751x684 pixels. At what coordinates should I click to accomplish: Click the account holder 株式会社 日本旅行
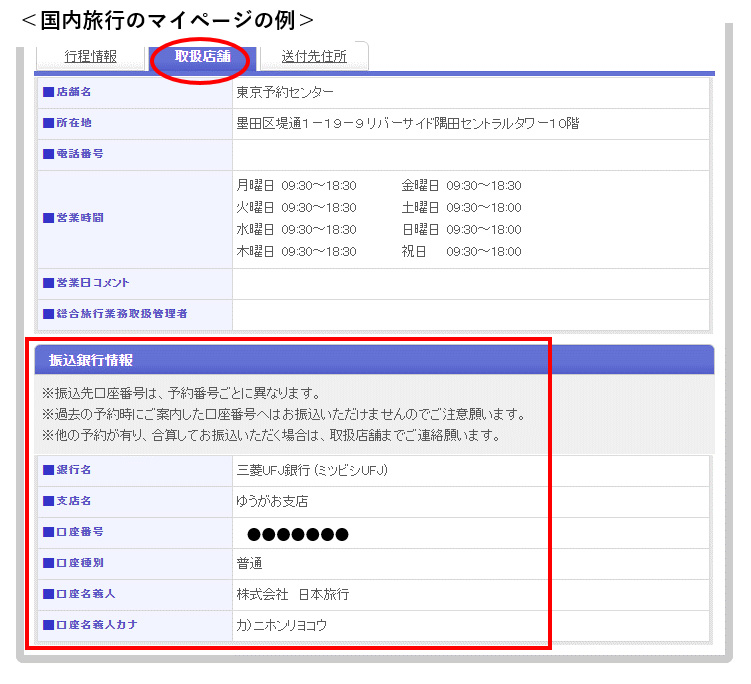(292, 595)
